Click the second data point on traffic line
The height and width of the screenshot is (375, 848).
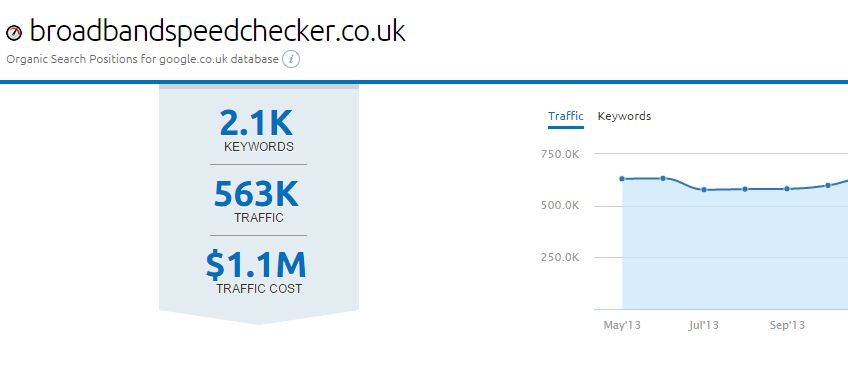663,179
